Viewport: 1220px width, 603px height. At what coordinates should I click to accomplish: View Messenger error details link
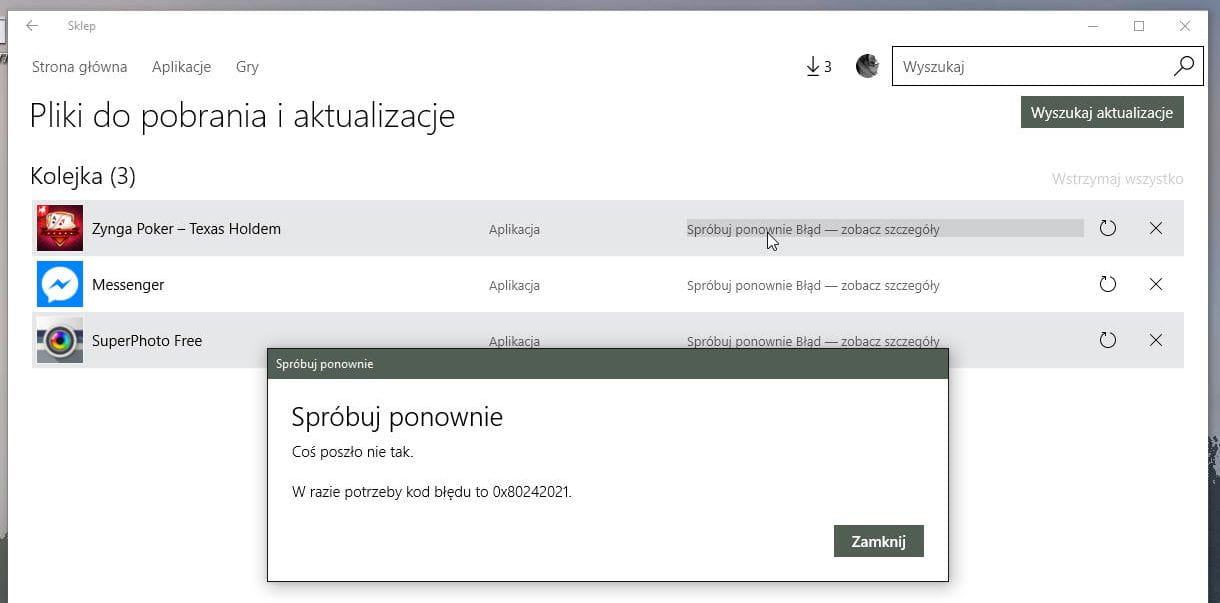coord(813,285)
